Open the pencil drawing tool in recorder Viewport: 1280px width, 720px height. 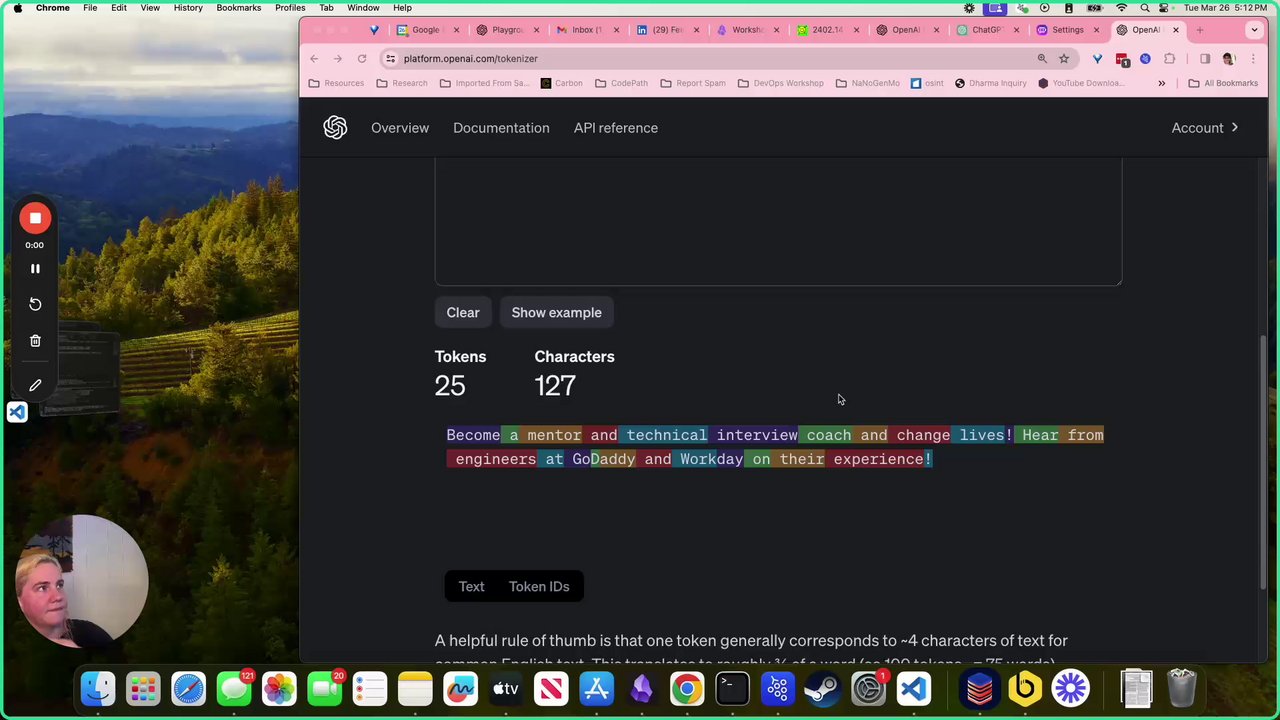(x=35, y=385)
